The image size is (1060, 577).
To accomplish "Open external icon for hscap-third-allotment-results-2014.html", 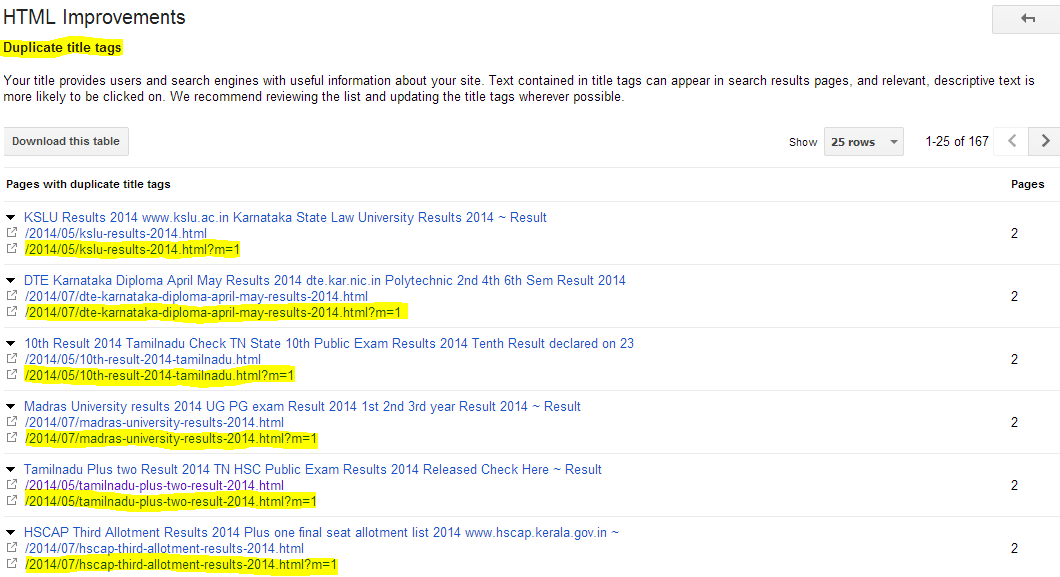I will 11,547.
